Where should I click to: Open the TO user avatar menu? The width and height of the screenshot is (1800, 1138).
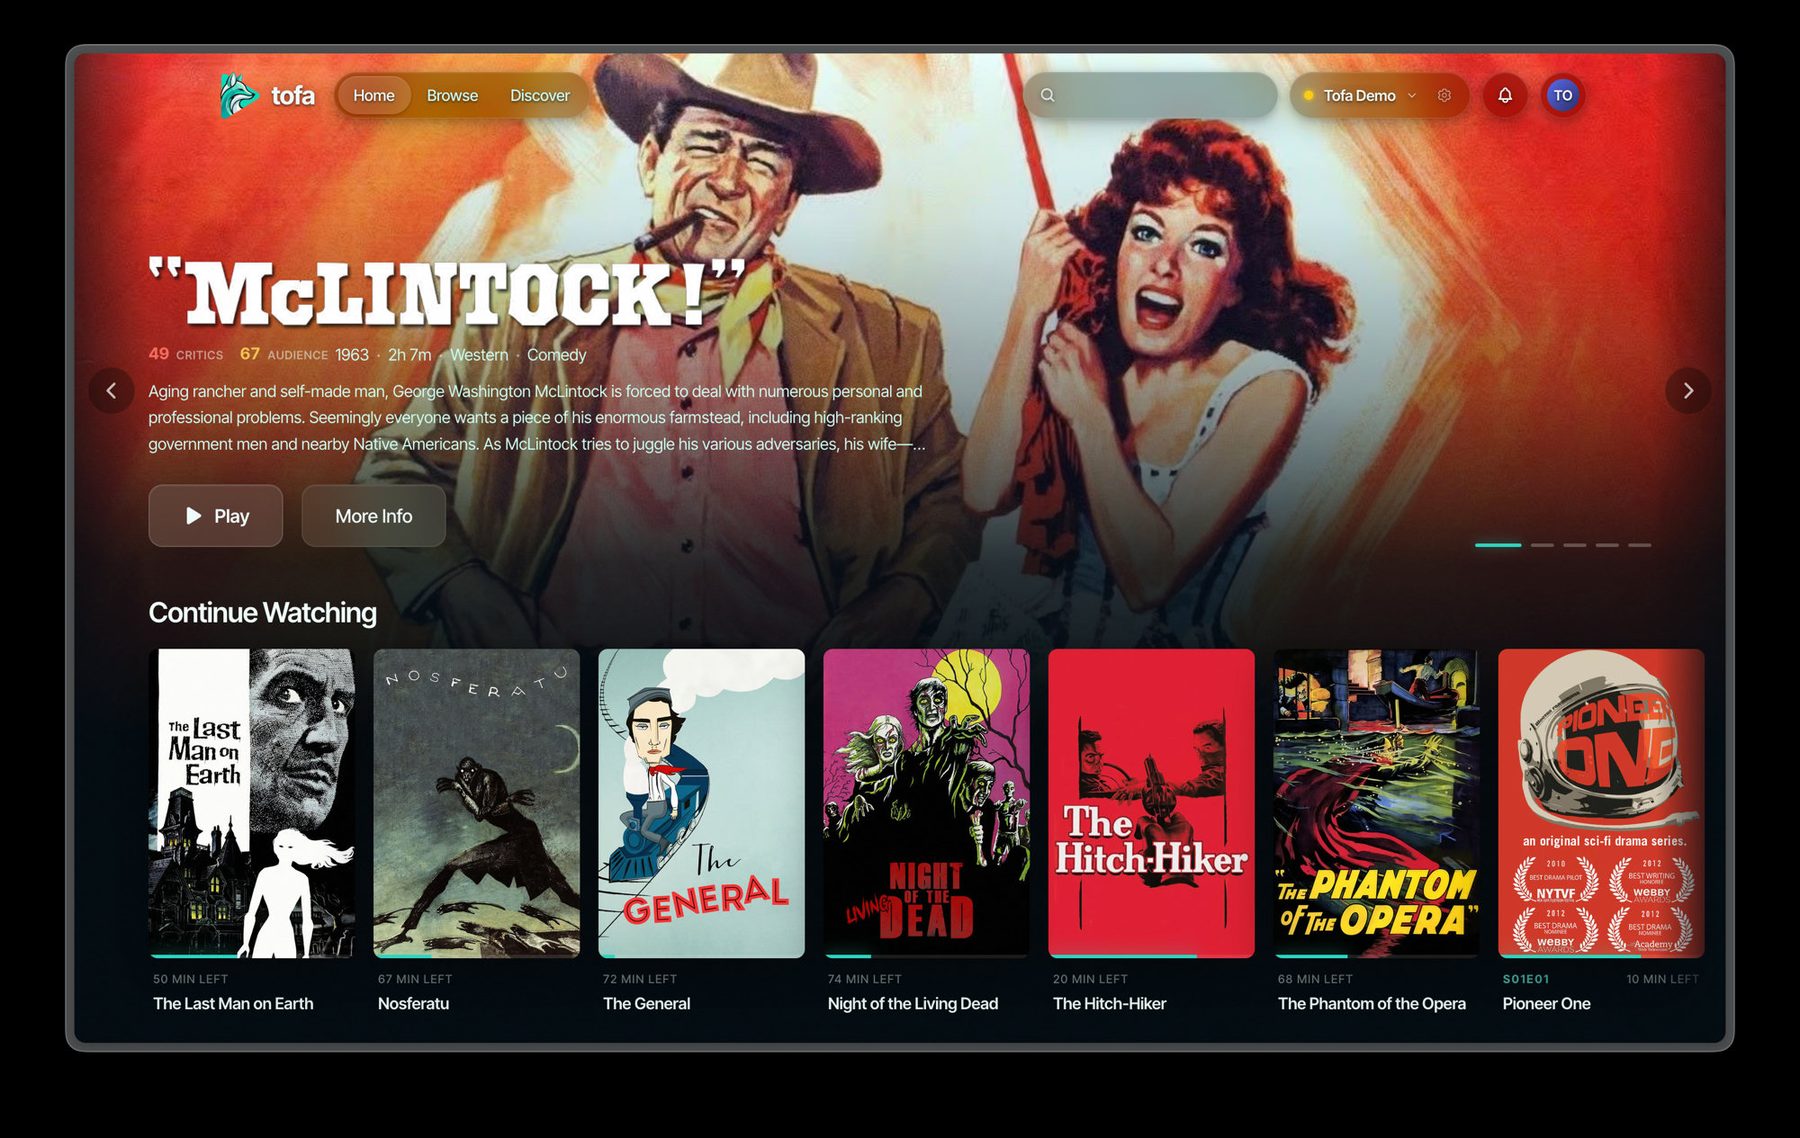(1562, 95)
